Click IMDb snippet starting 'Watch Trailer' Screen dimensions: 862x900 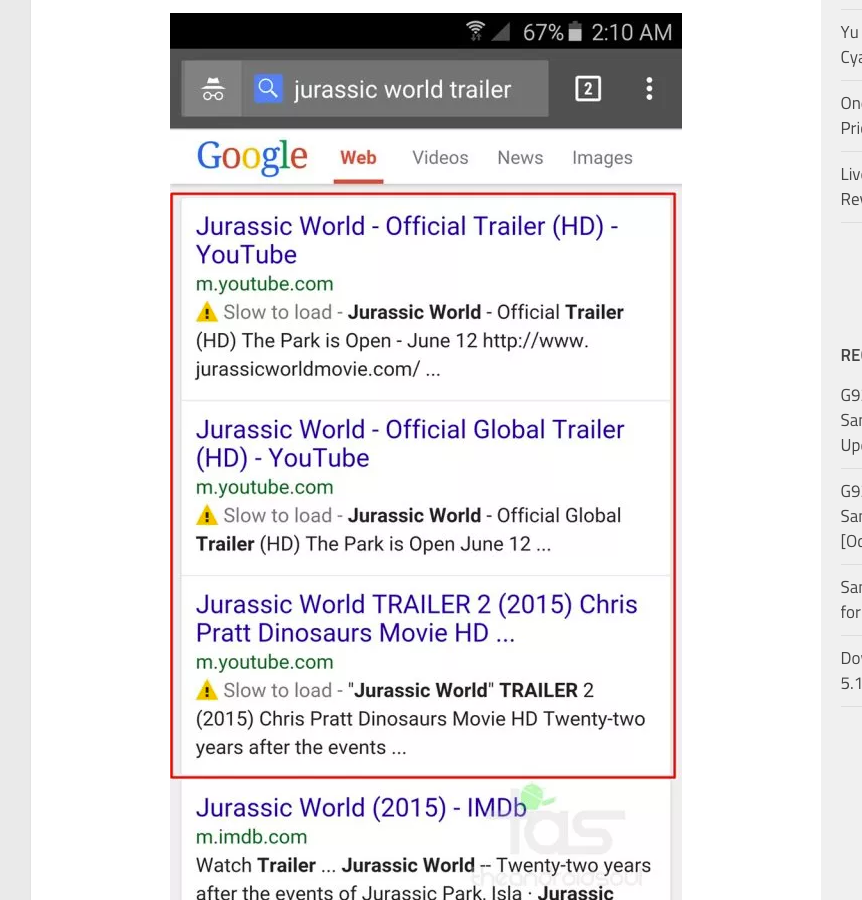[423, 878]
